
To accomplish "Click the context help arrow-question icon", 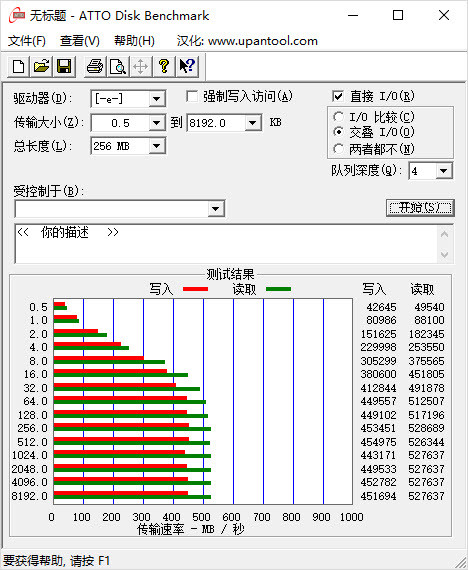I will click(x=187, y=67).
